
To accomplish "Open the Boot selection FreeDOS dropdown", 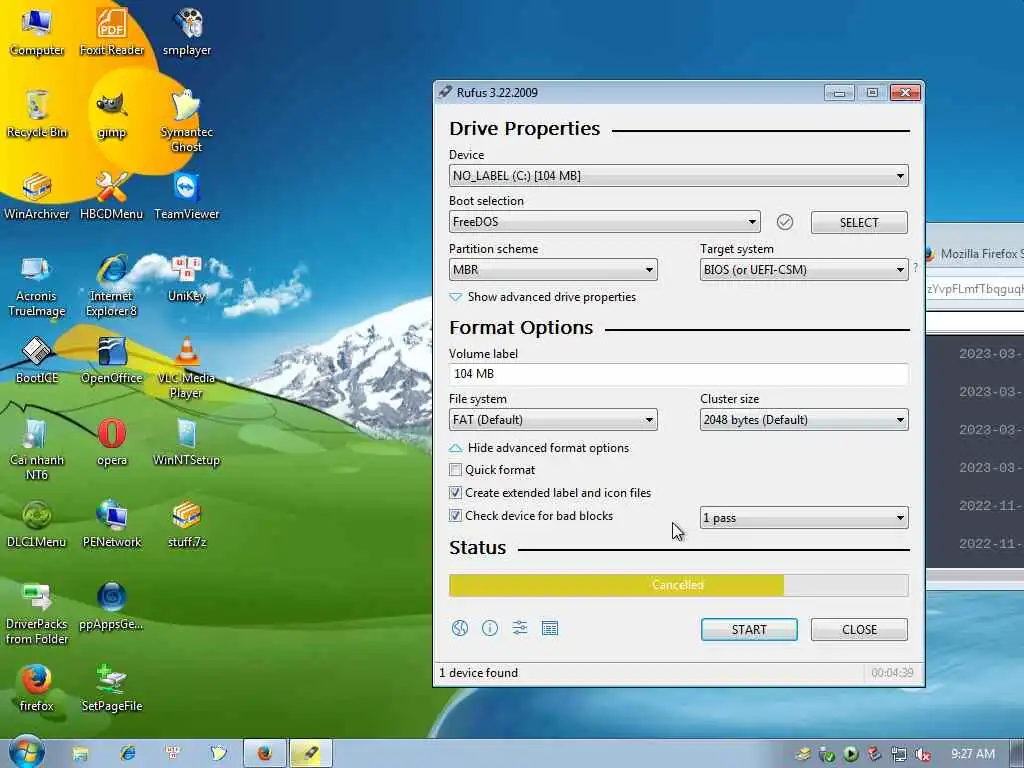I will [x=605, y=222].
